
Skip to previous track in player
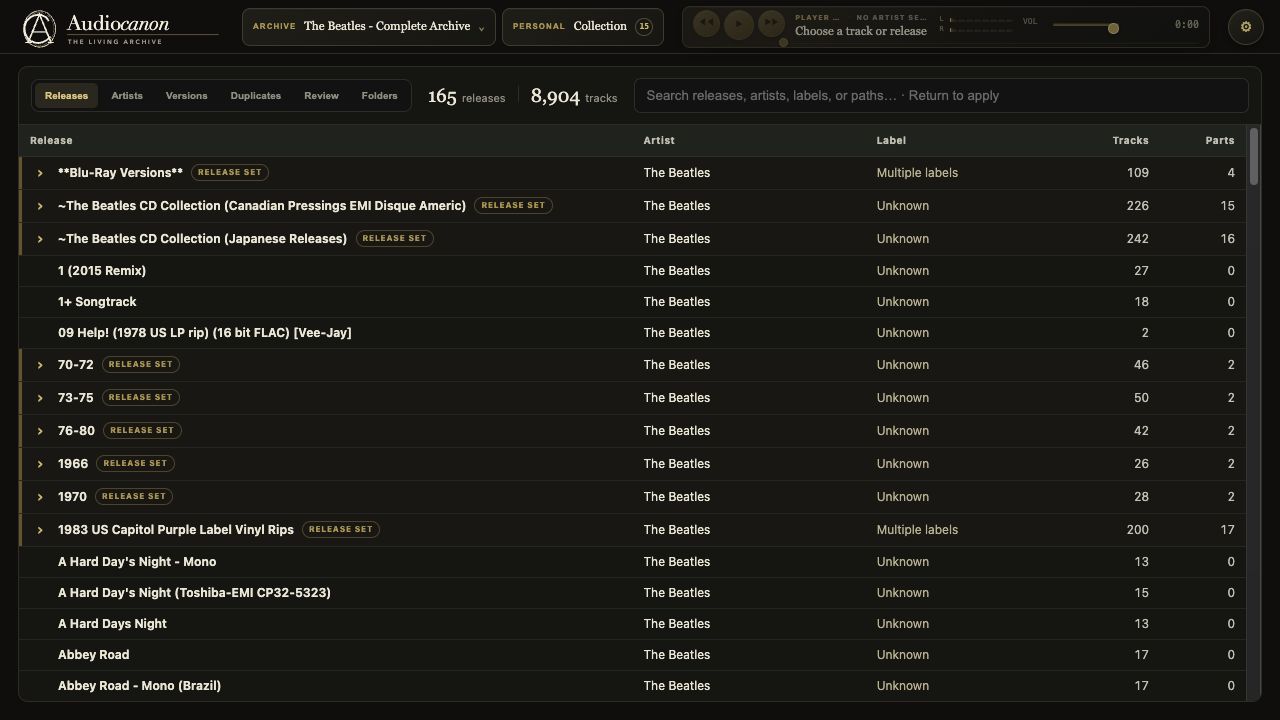pos(706,23)
